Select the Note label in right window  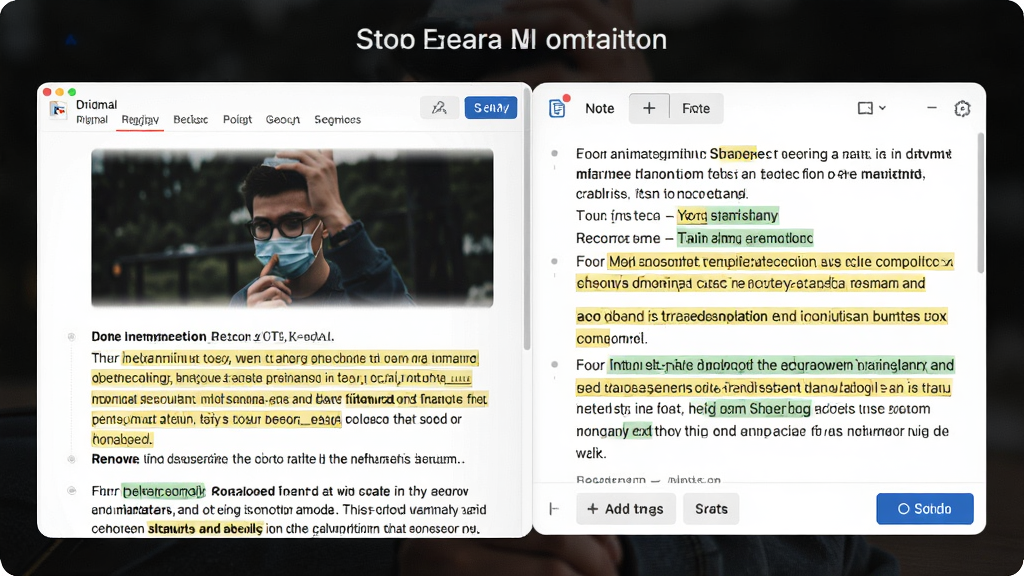click(x=599, y=108)
